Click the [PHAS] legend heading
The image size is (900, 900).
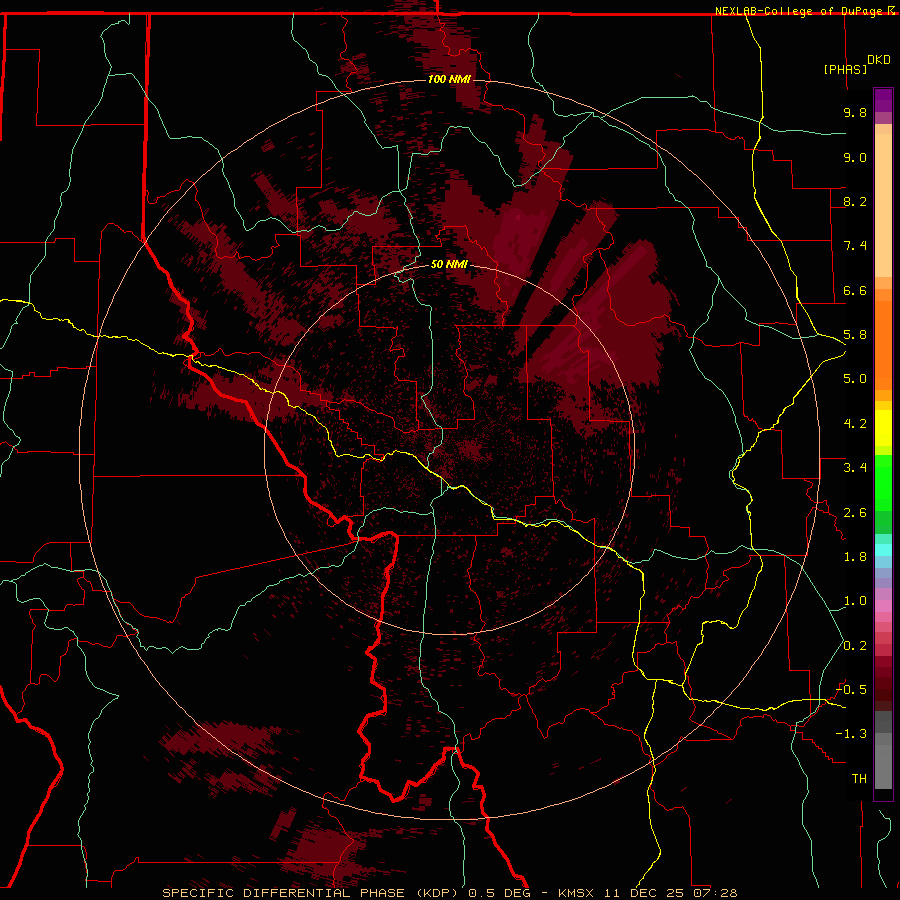[x=845, y=70]
